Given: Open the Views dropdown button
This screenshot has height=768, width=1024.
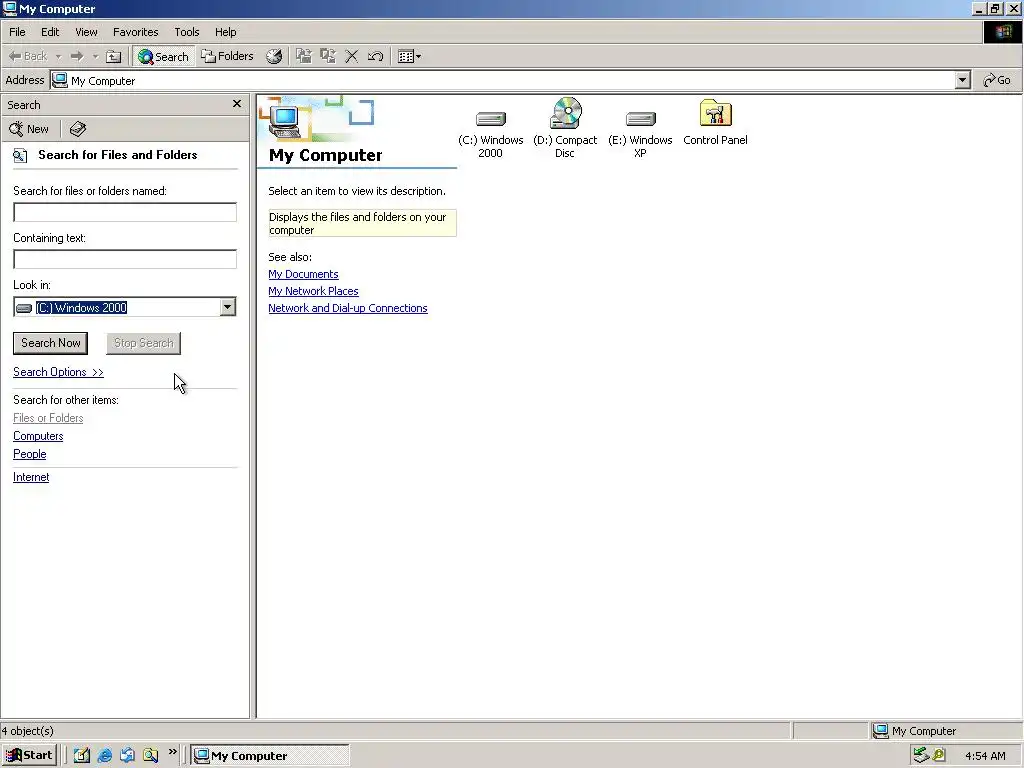Looking at the screenshot, I should point(409,56).
